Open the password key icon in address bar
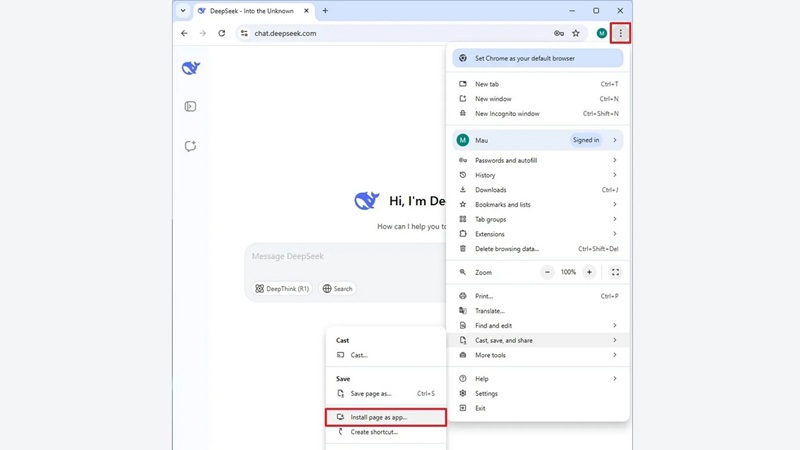Image resolution: width=800 pixels, height=450 pixels. tap(559, 33)
